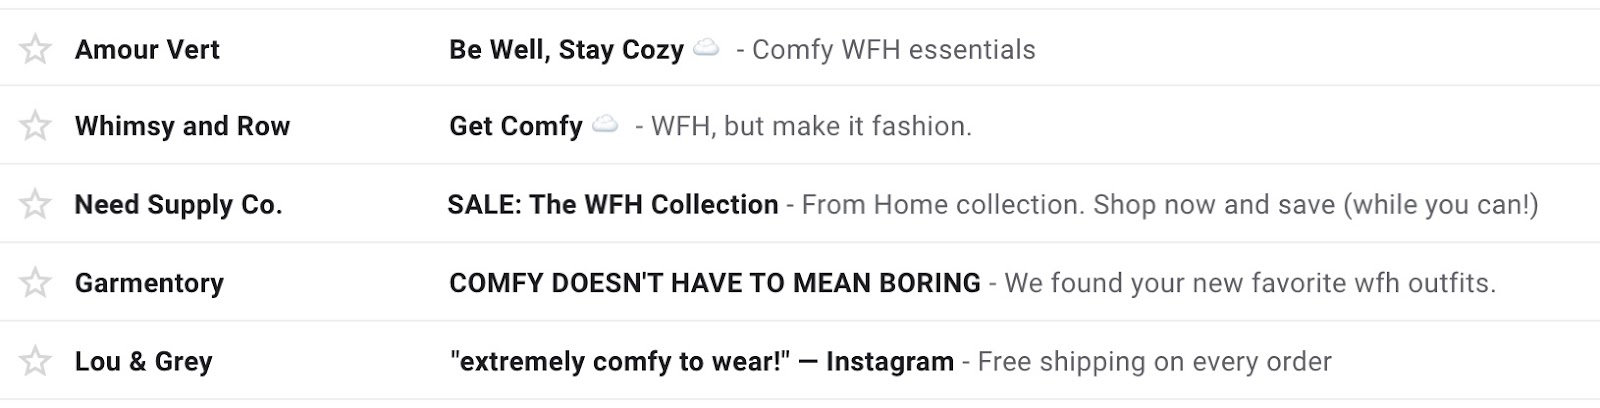Click sender name Need Supply Co.

[x=178, y=205]
